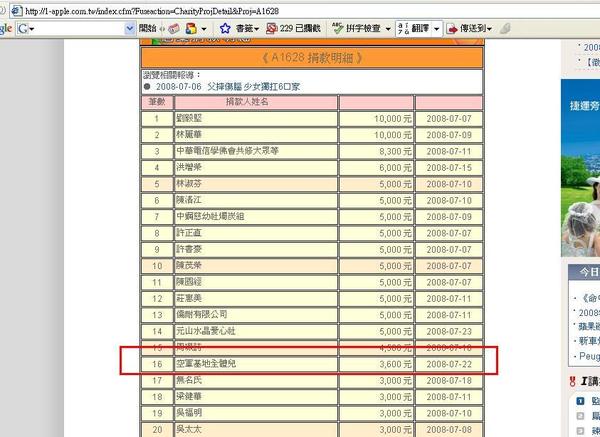Click the date 2008-07-23
Image resolution: width=600 pixels, height=437 pixels.
[x=449, y=331]
